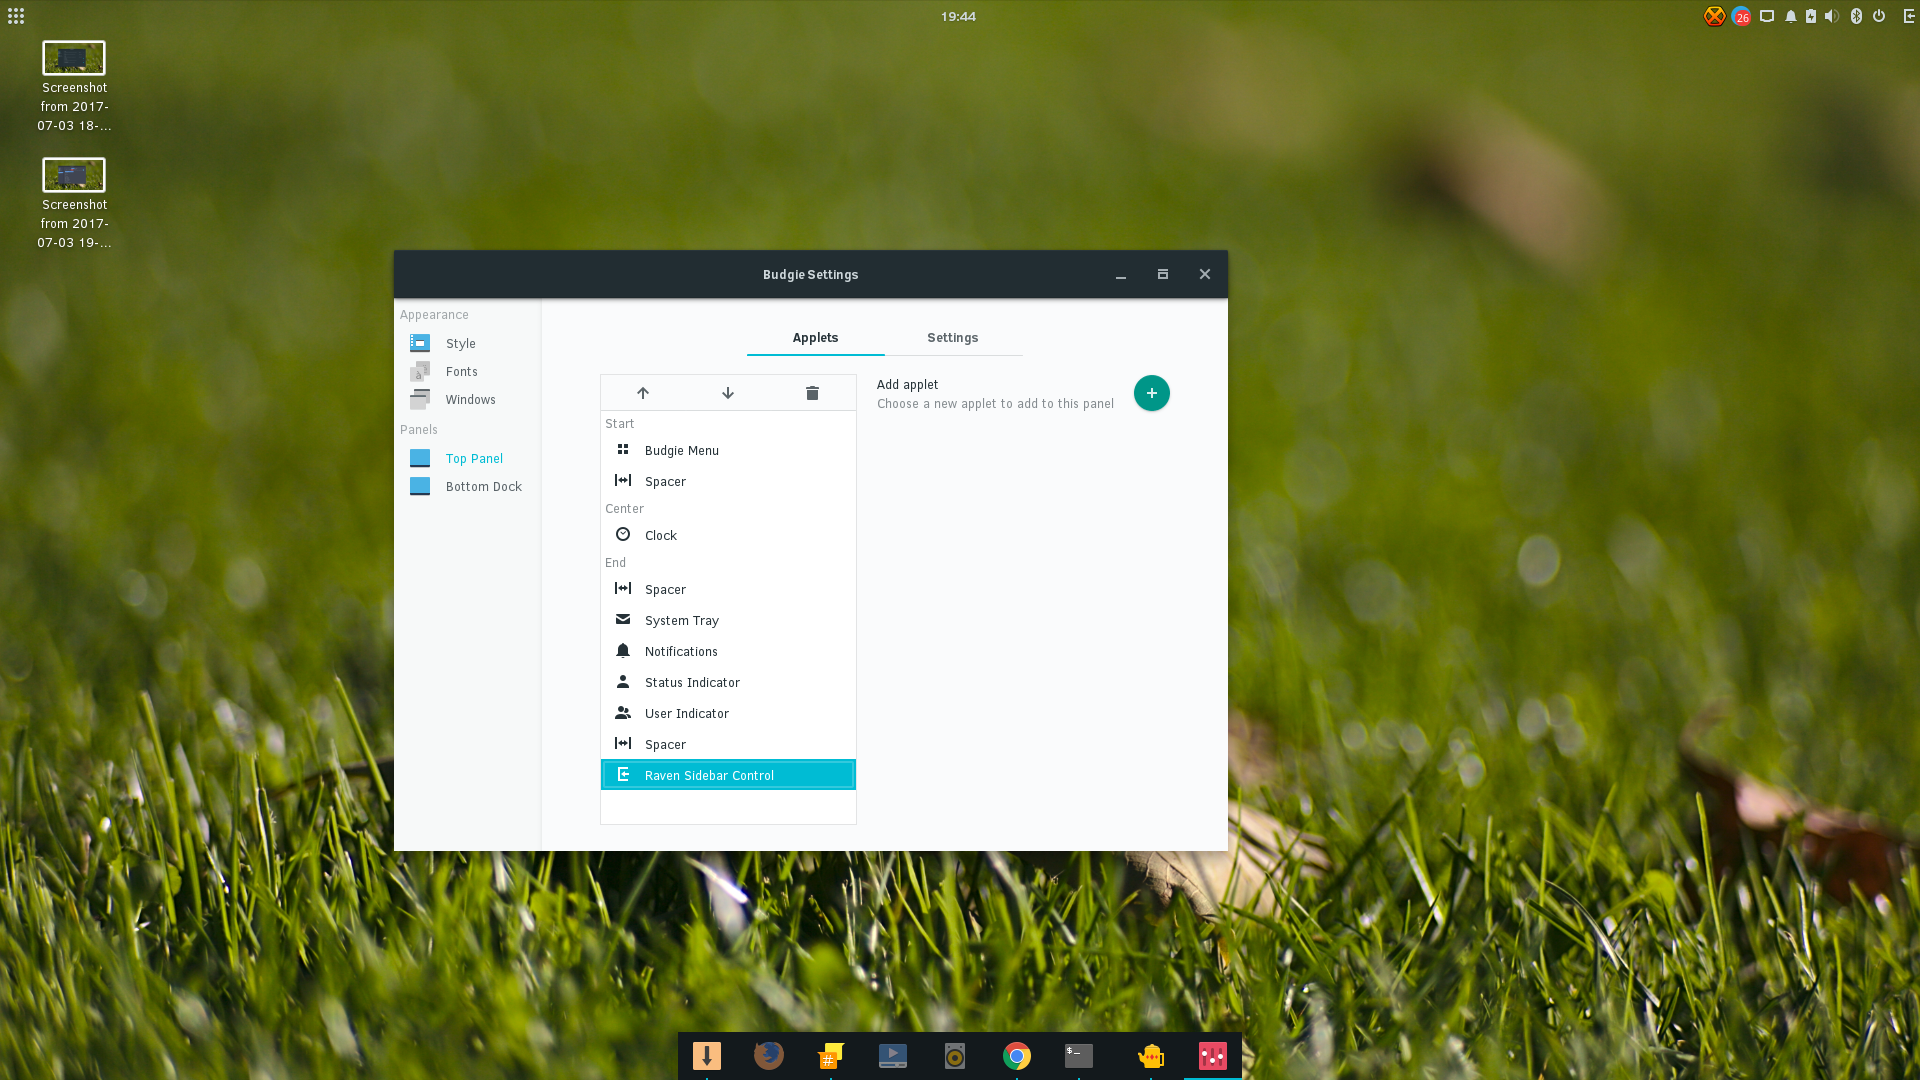Viewport: 1920px width, 1080px height.
Task: Select the Notifications applet row
Action: (728, 651)
